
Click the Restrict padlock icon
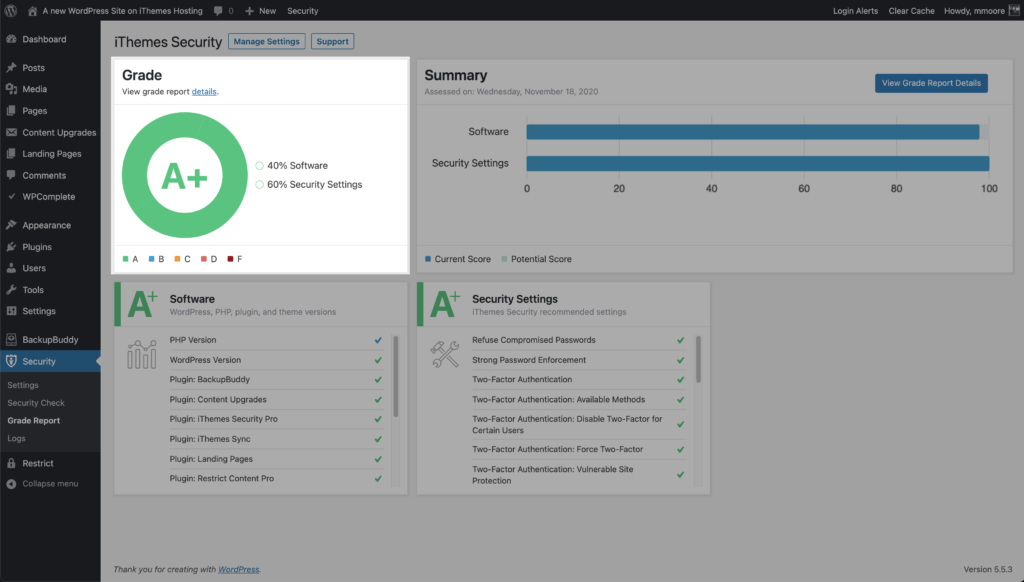(11, 463)
